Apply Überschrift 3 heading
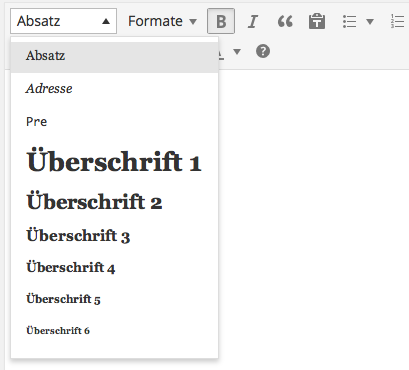Viewport: 409px width, 370px height. [x=114, y=236]
